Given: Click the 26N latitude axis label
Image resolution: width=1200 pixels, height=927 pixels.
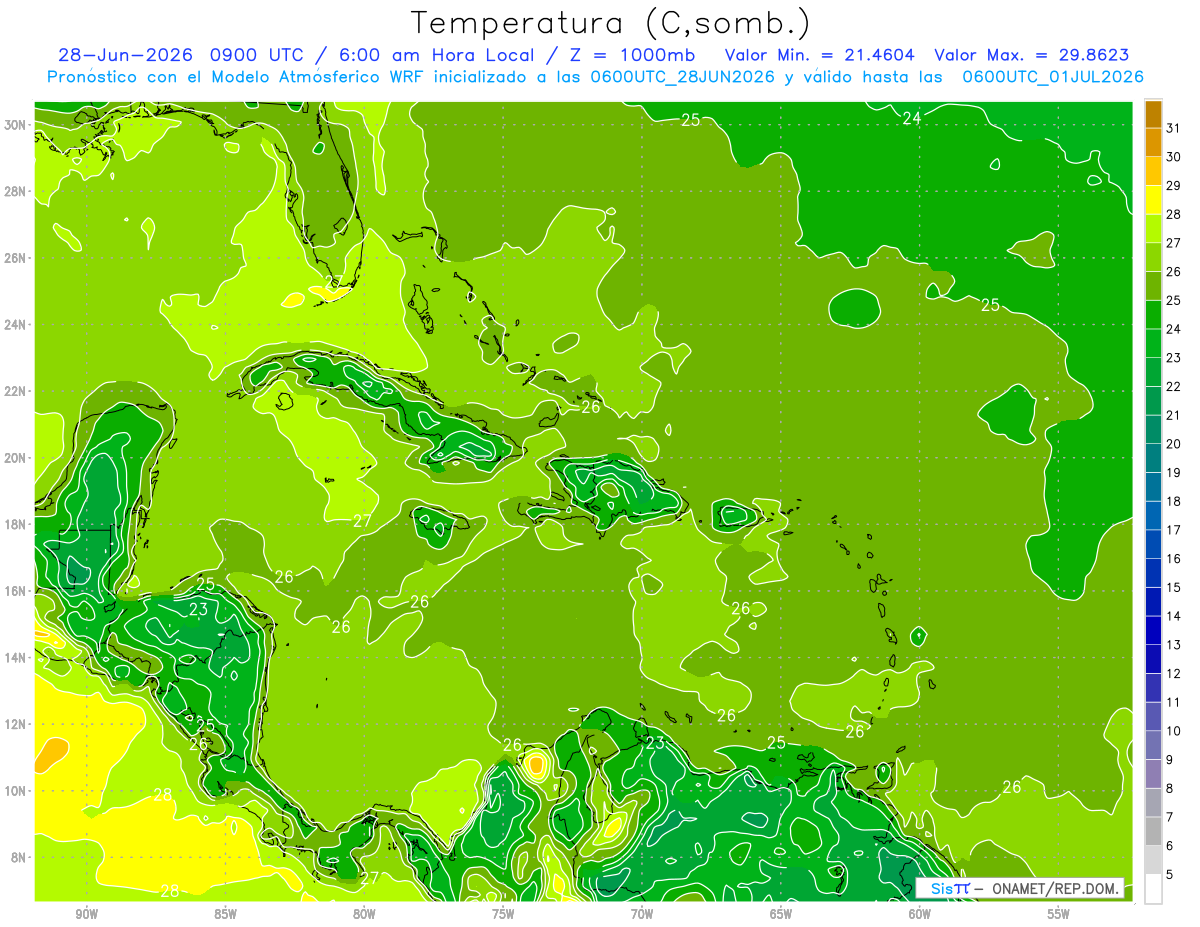Looking at the screenshot, I should pyautogui.click(x=15, y=258).
